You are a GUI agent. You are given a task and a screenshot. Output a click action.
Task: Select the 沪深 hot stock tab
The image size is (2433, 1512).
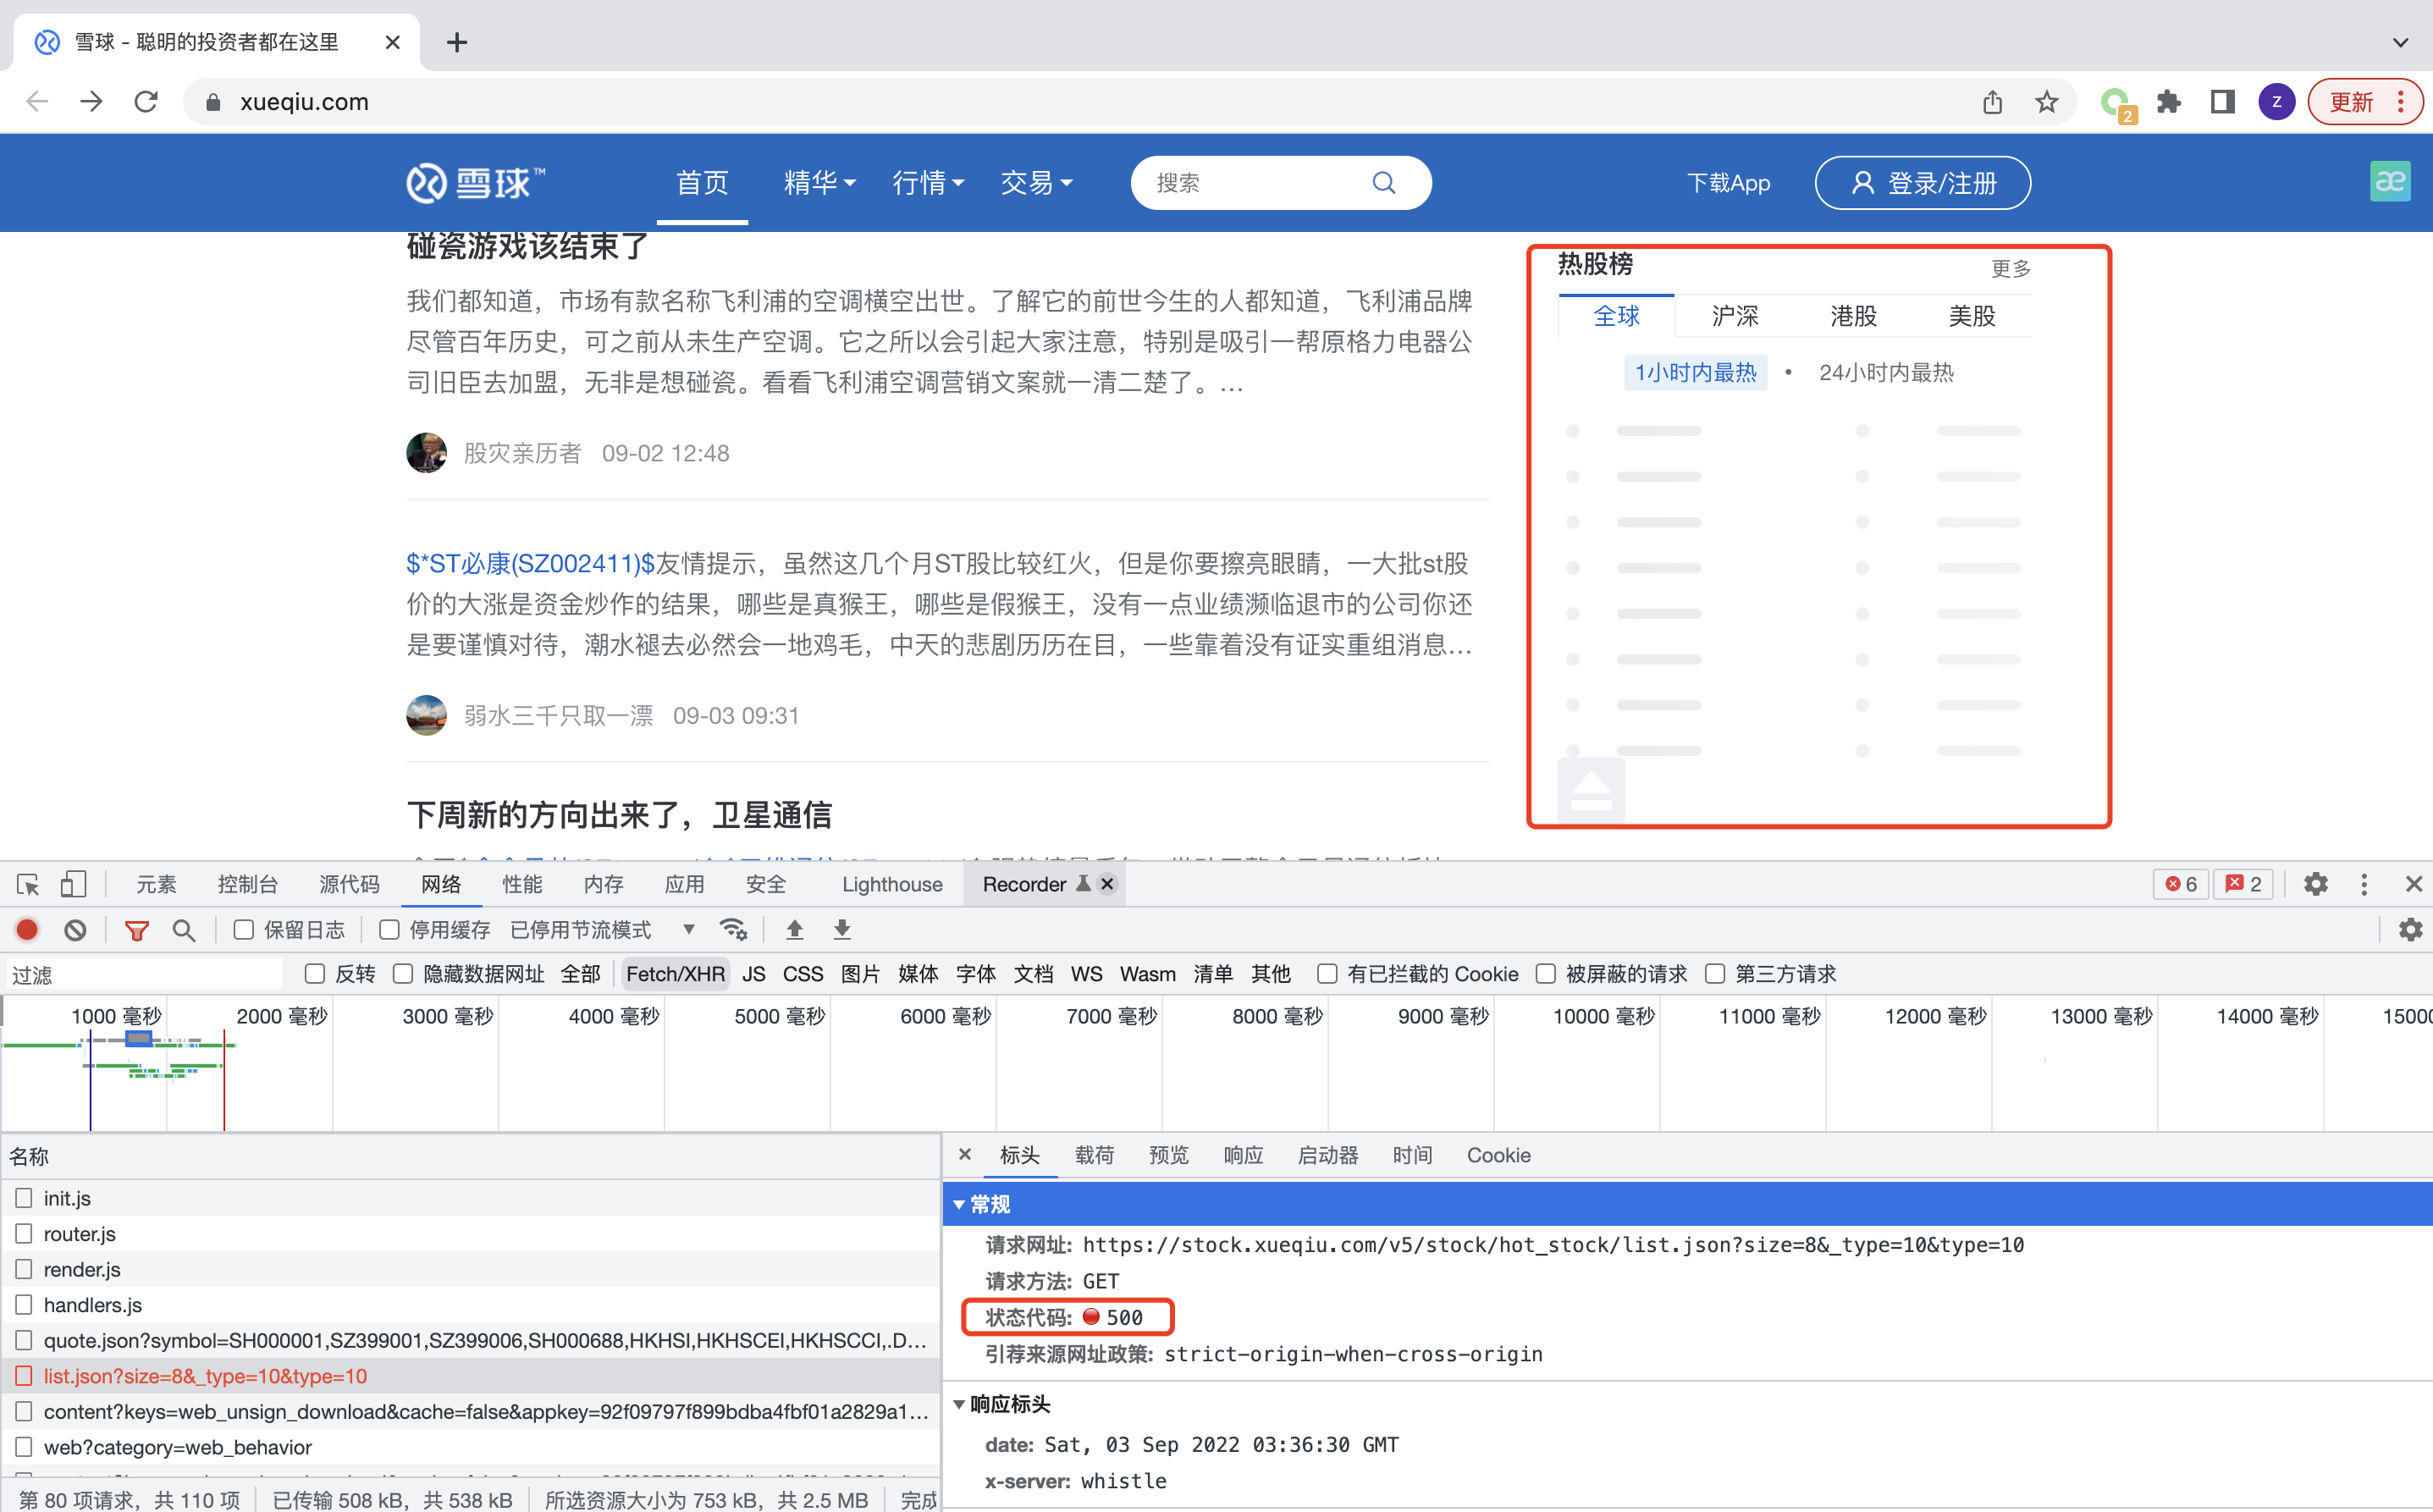tap(1735, 316)
